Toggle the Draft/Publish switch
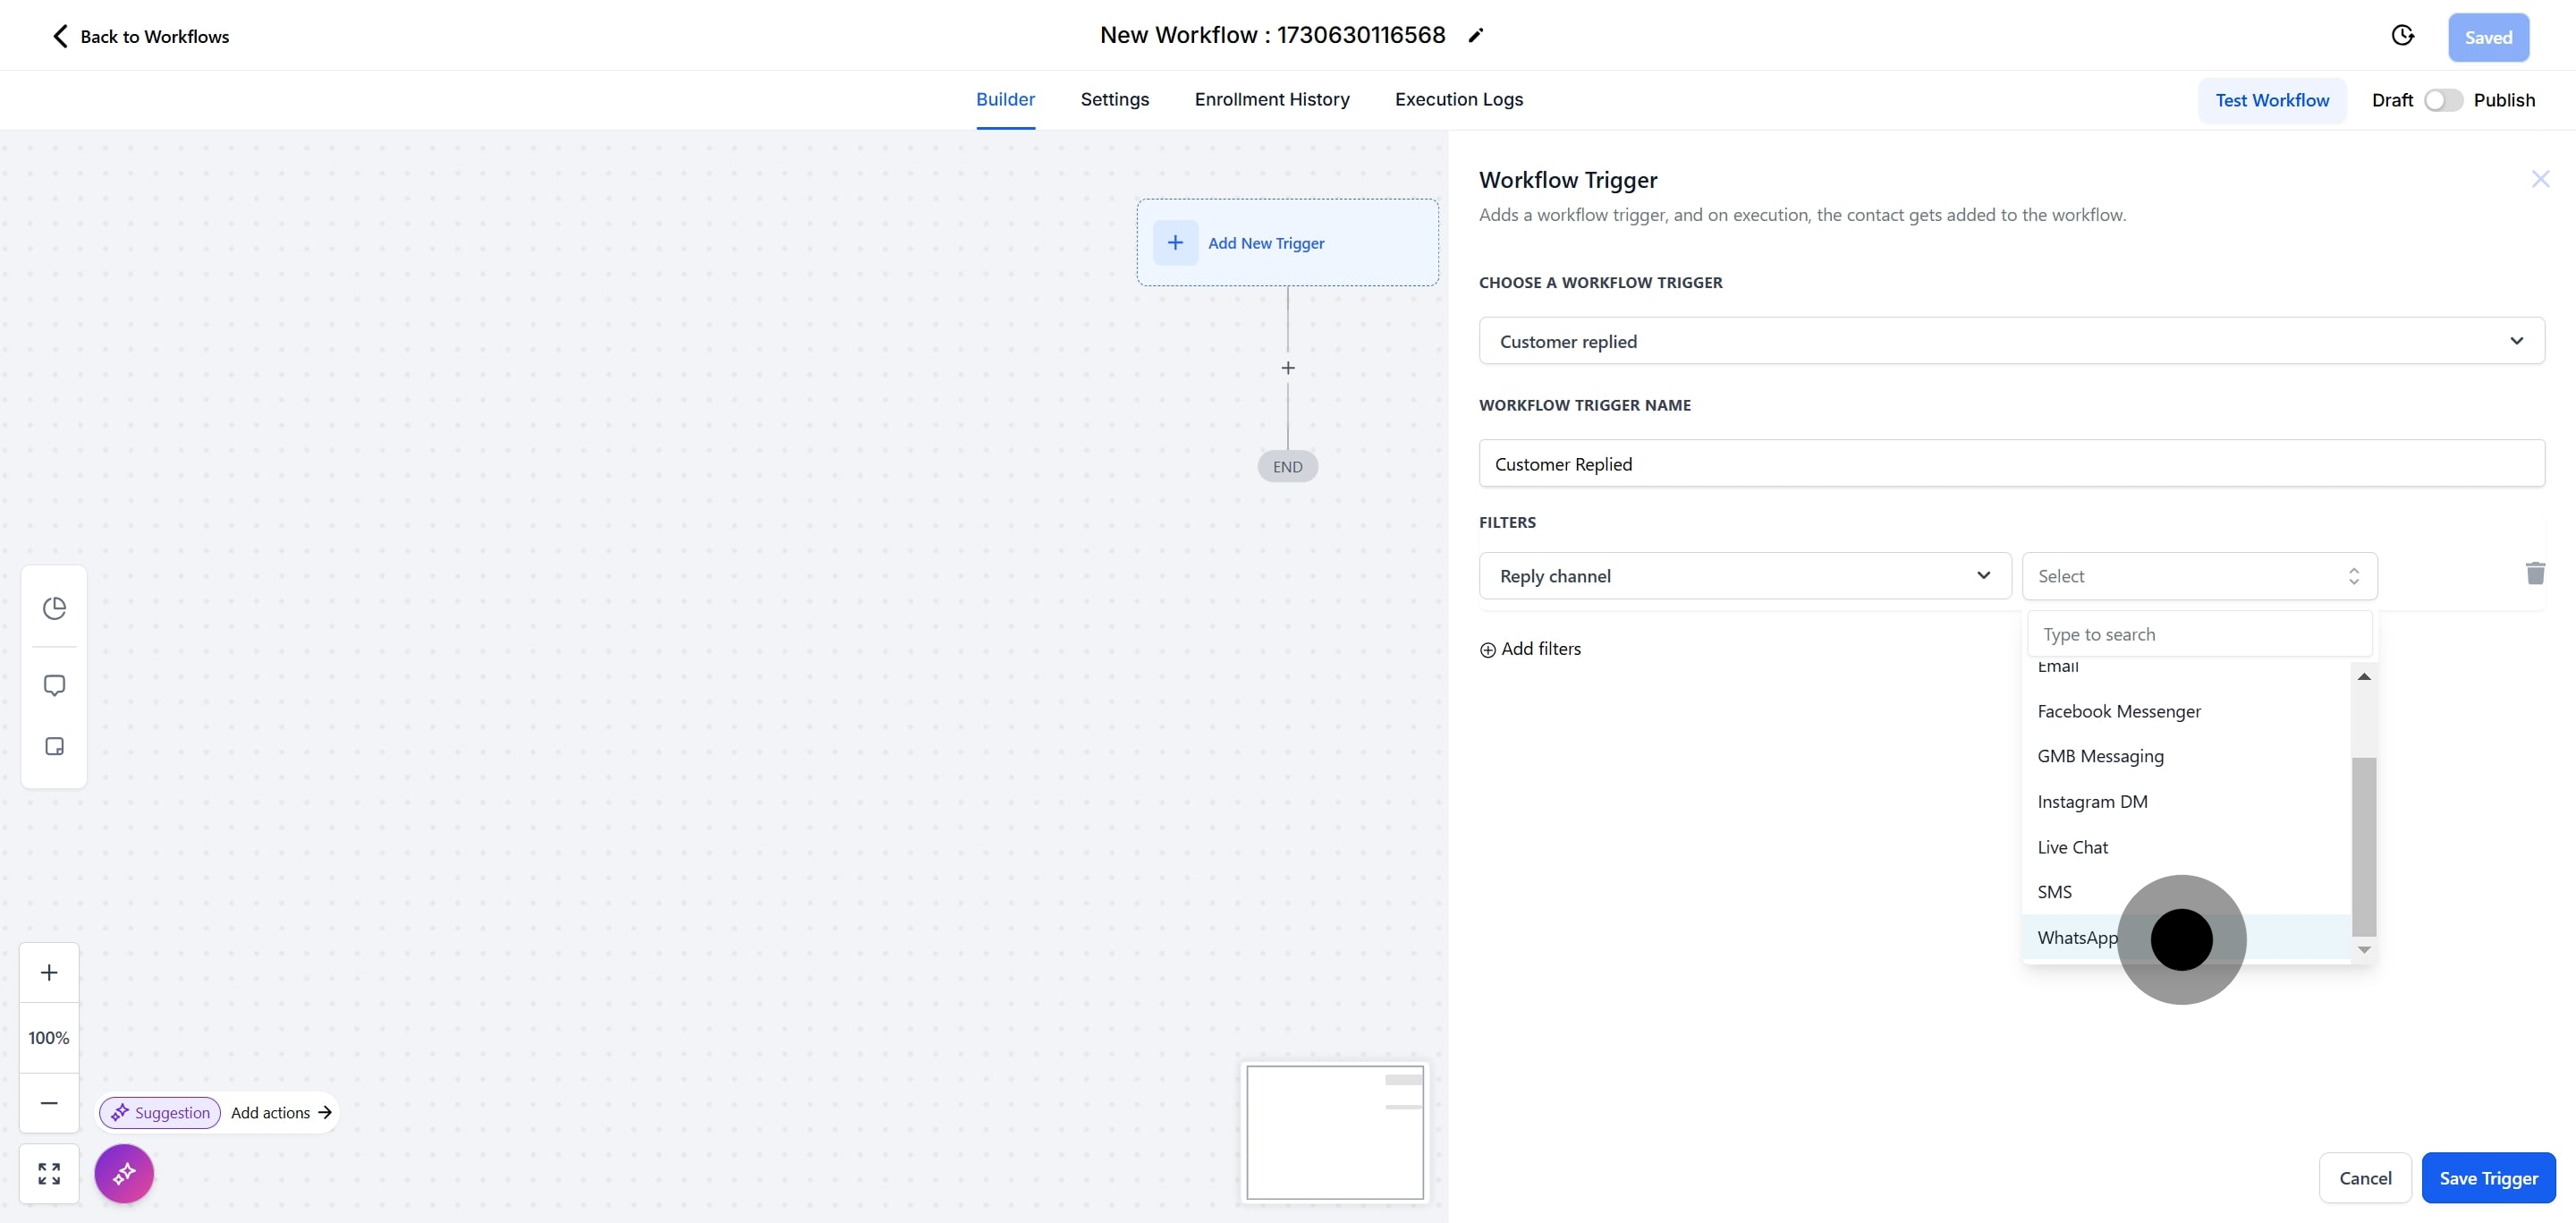This screenshot has height=1223, width=2576. coord(2442,100)
